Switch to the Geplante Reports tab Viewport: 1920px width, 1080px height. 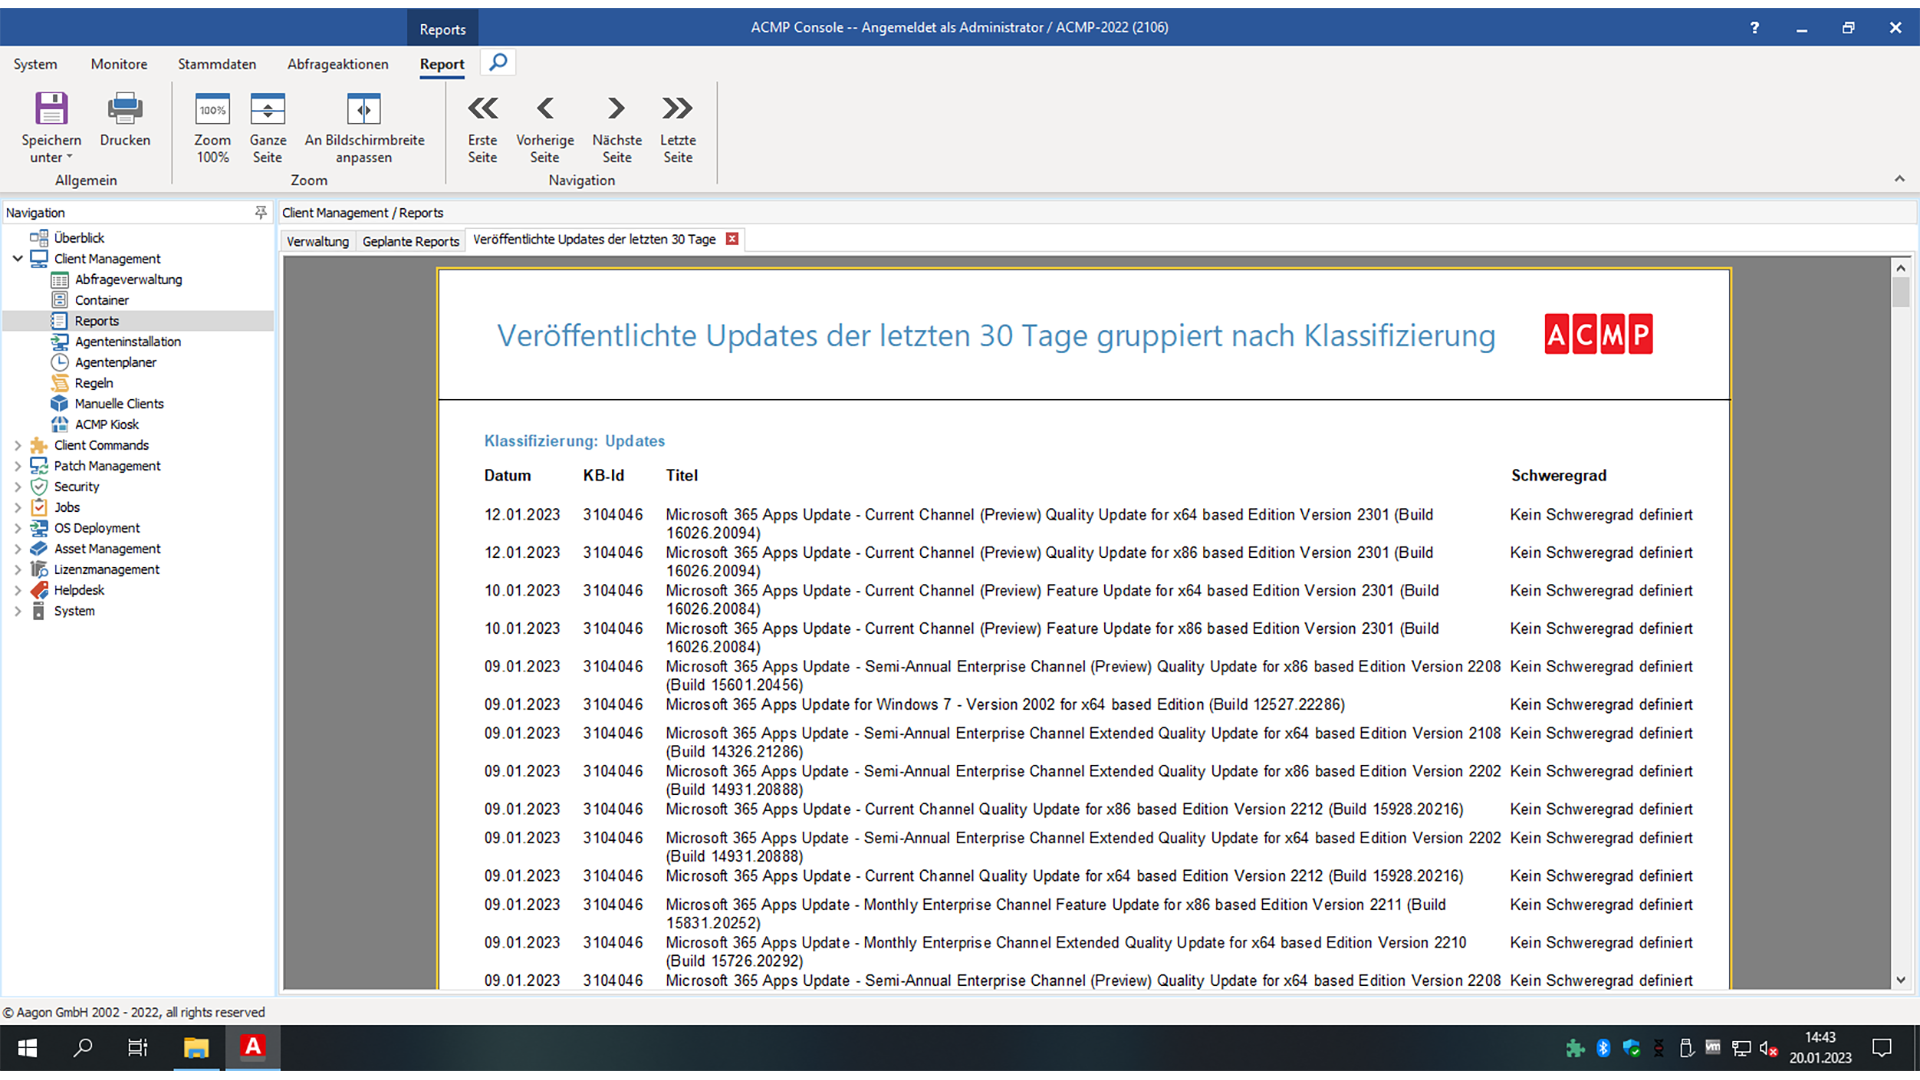(410, 241)
